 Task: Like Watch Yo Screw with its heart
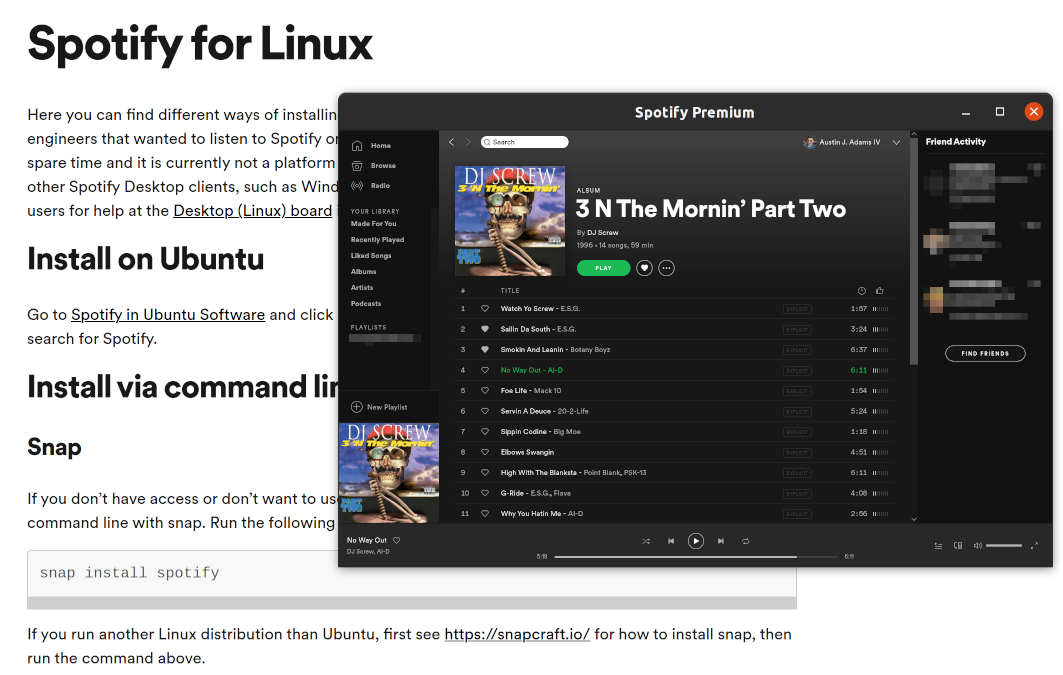[485, 308]
